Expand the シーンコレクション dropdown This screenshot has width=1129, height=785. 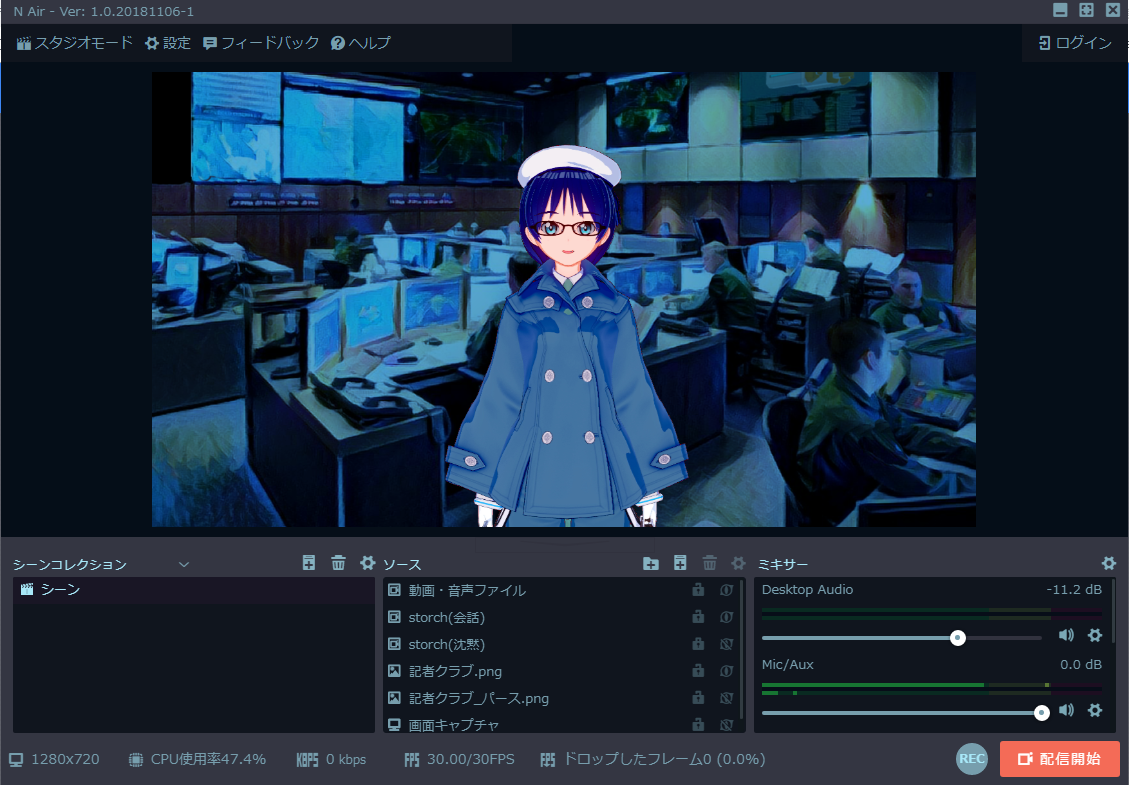click(x=184, y=564)
